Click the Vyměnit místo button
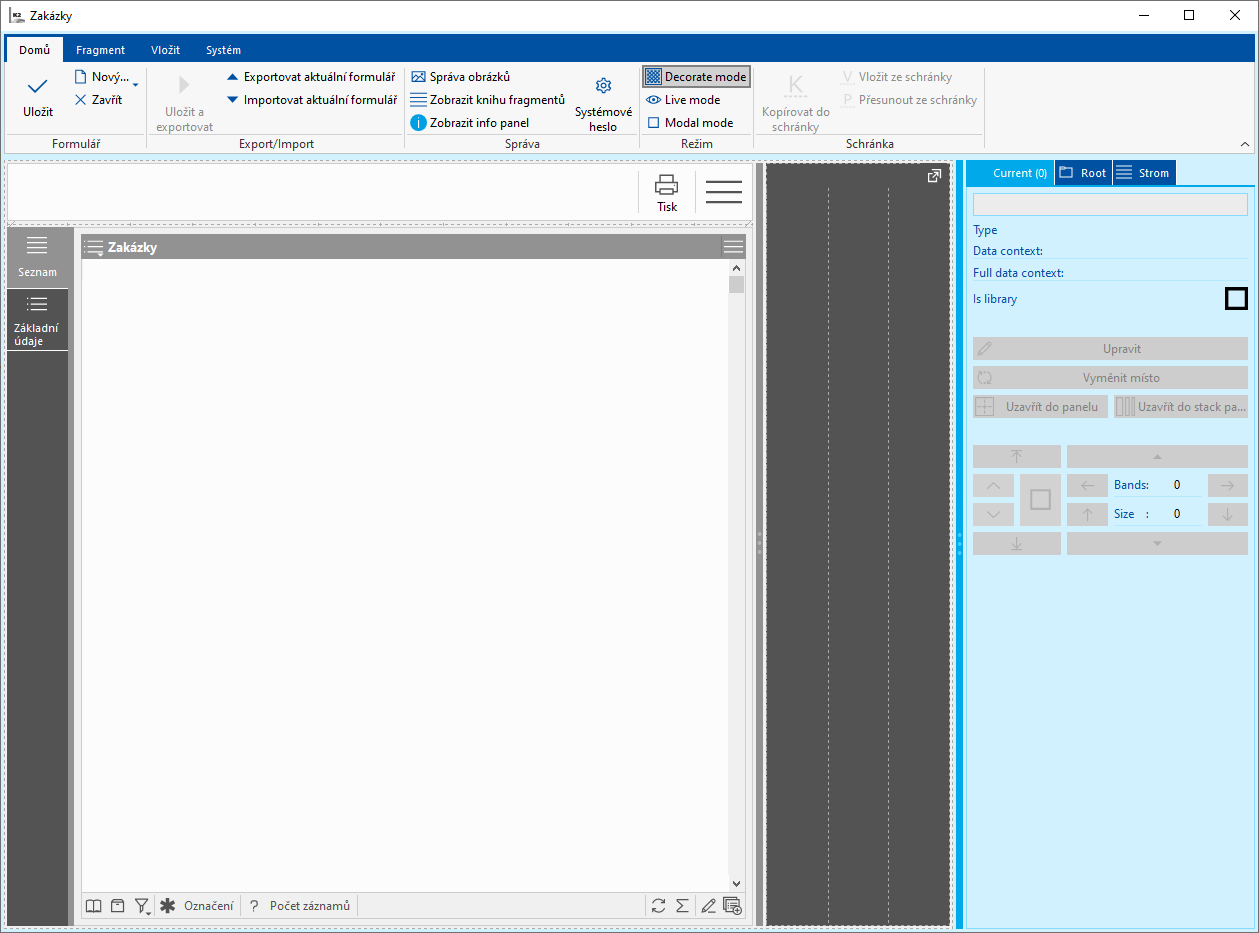This screenshot has width=1259, height=933. point(1110,378)
